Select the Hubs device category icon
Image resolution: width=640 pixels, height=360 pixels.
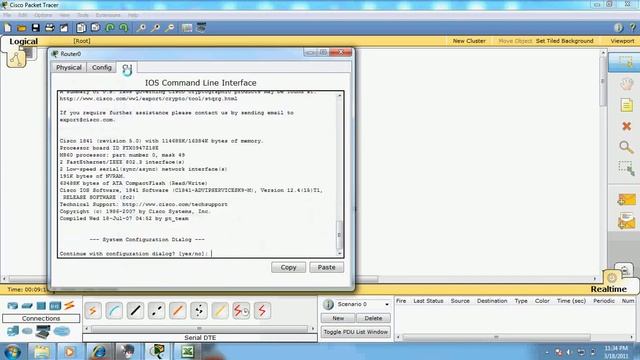[41, 305]
